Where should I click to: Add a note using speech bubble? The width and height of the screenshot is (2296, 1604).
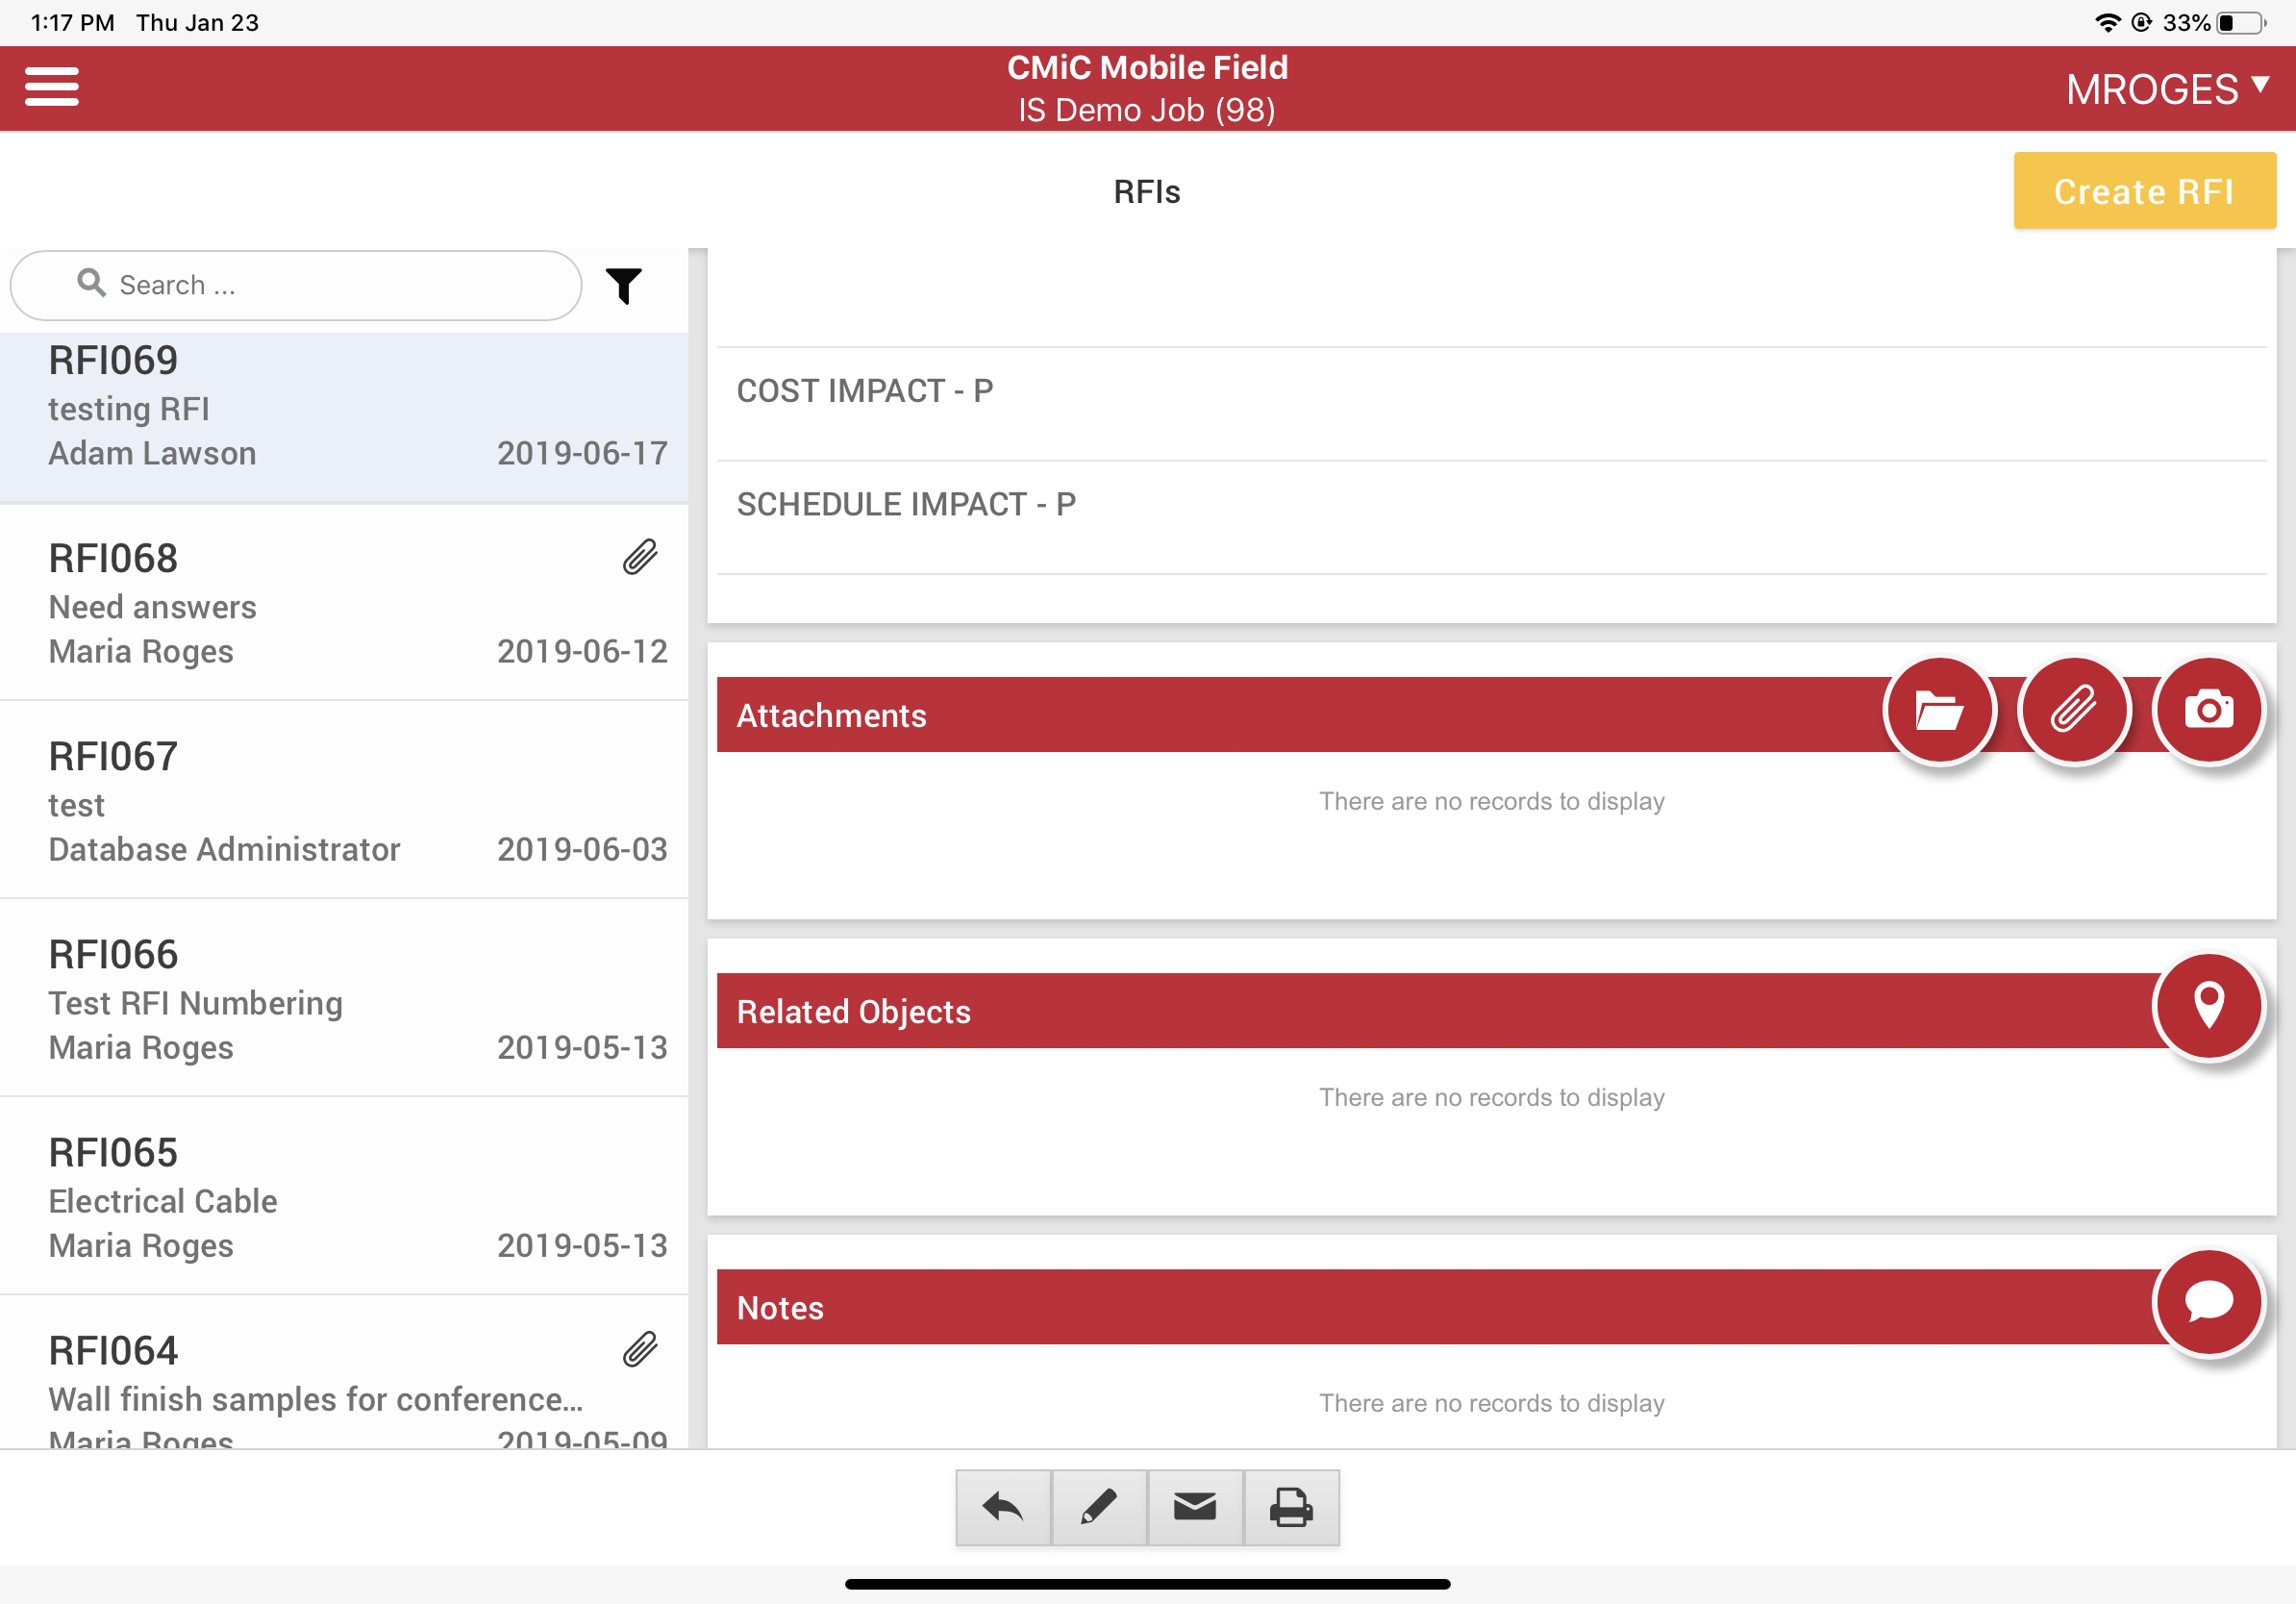coord(2208,1303)
